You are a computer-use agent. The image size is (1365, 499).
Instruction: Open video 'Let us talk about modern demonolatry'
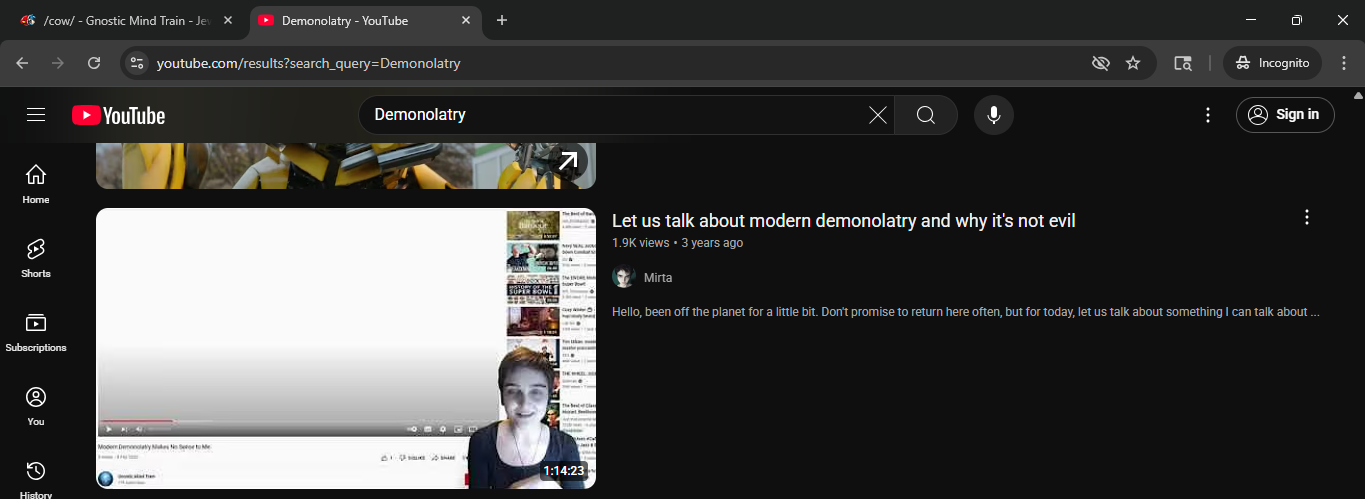(843, 221)
